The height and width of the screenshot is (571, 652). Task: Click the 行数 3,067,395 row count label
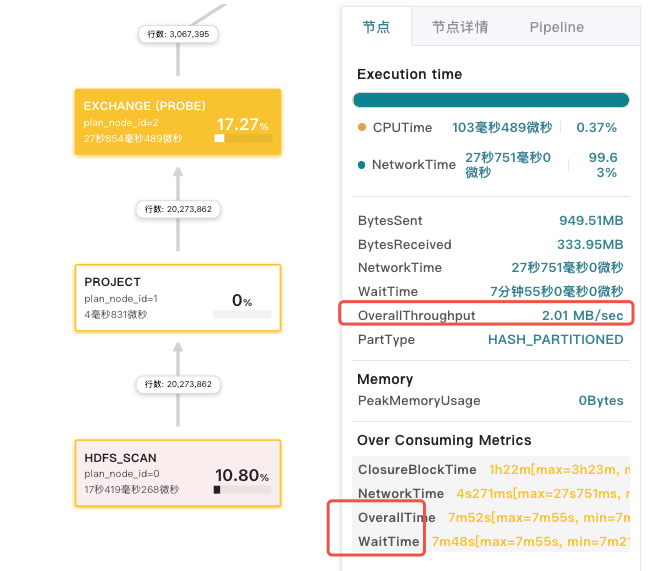point(177,34)
